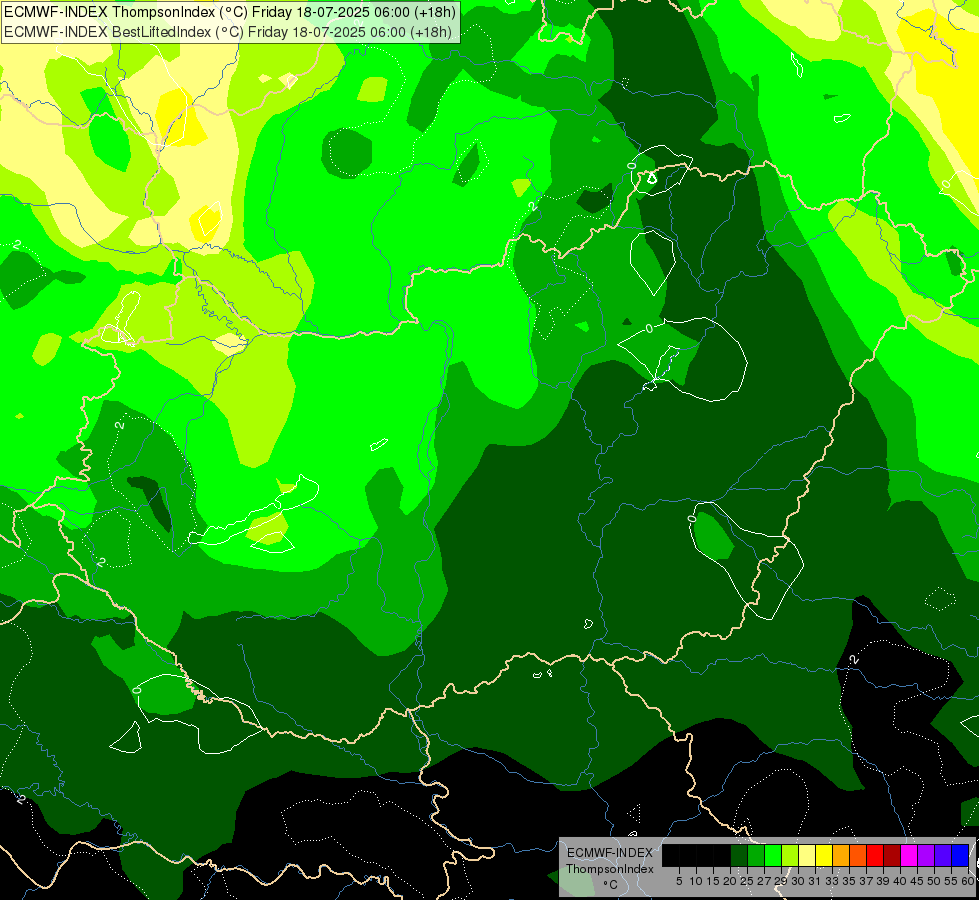Click the yellow-green 29–30 legend swatch
The height and width of the screenshot is (900, 979).
coord(790,855)
